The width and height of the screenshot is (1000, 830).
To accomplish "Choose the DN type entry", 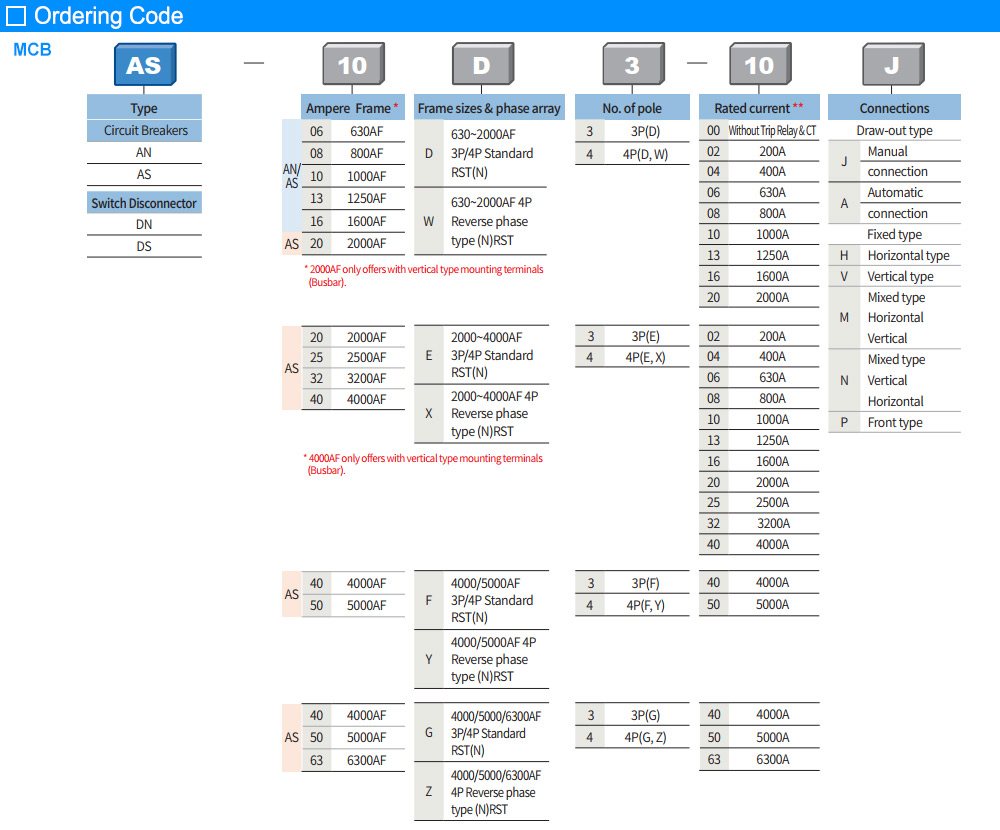I will pyautogui.click(x=144, y=225).
